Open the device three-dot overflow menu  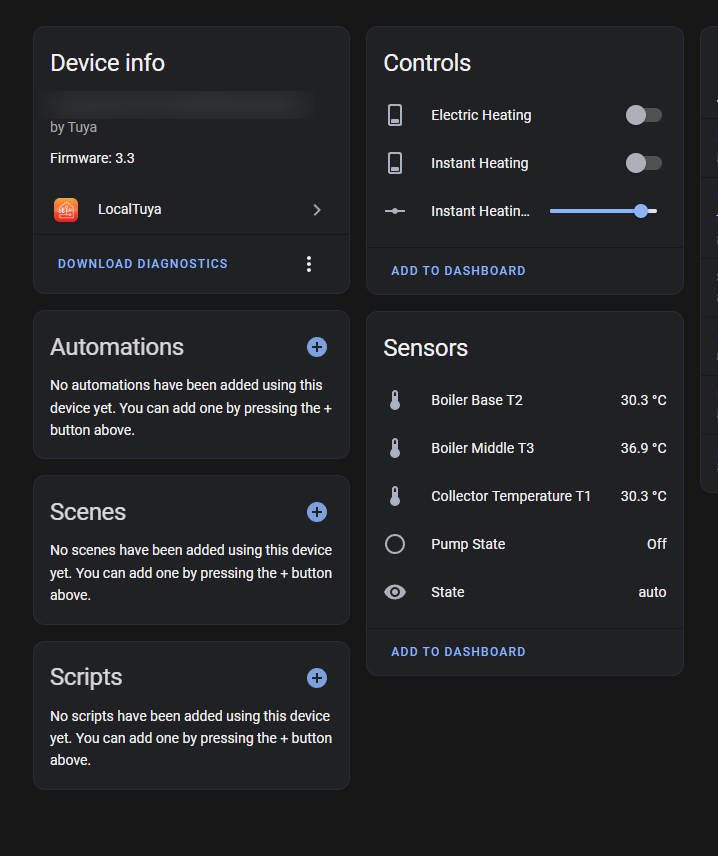309,264
